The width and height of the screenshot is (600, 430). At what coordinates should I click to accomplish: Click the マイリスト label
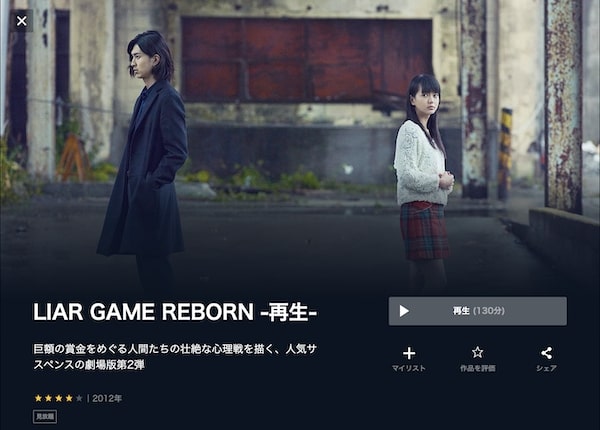click(409, 368)
